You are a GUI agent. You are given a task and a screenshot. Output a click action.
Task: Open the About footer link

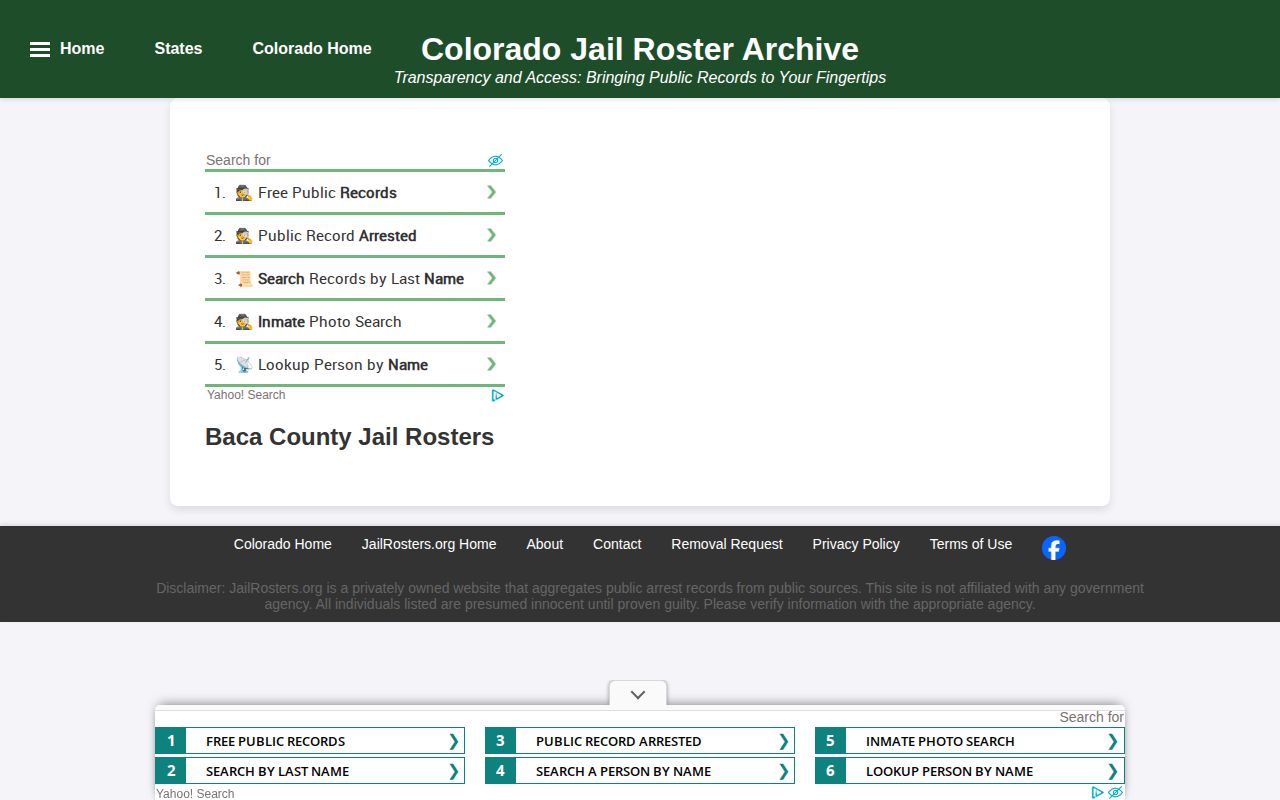click(x=545, y=544)
